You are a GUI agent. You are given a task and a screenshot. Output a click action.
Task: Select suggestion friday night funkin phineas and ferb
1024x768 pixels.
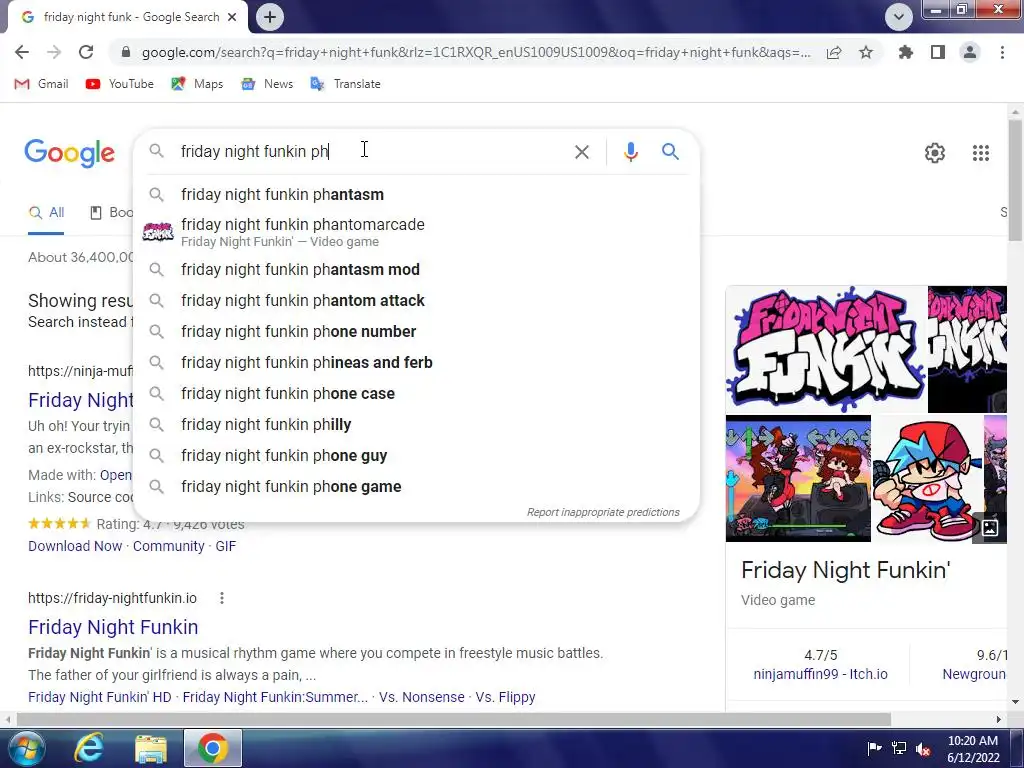pyautogui.click(x=416, y=362)
